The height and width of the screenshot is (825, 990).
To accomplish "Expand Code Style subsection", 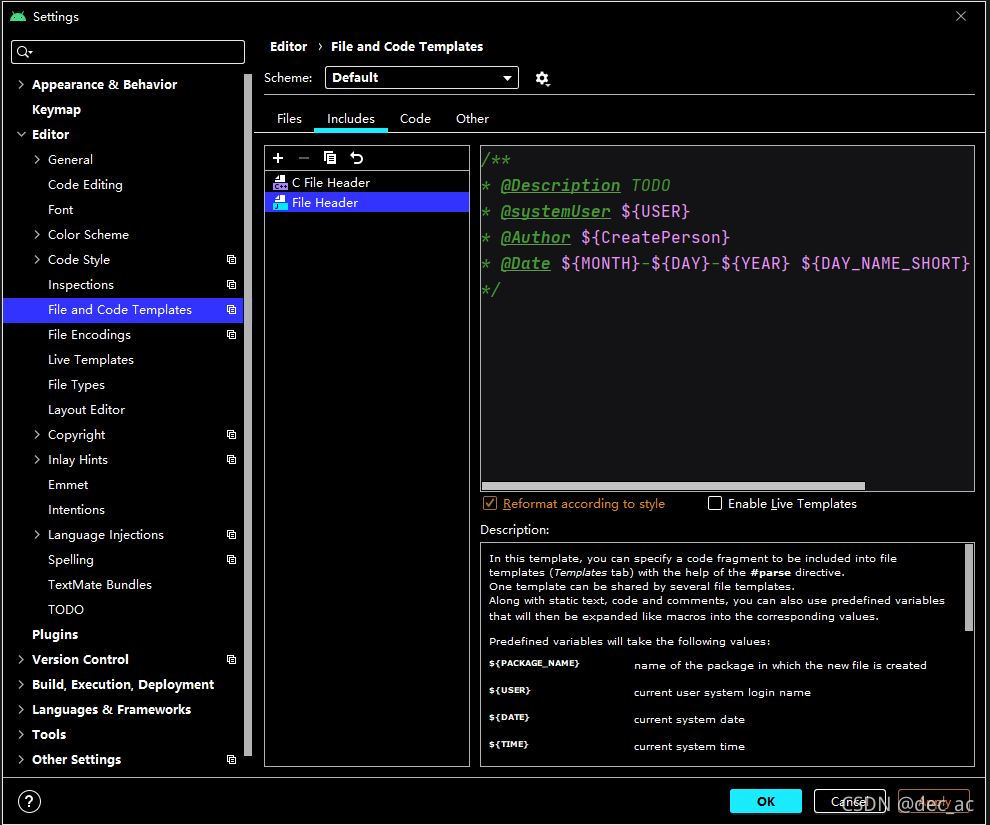I will click(37, 259).
